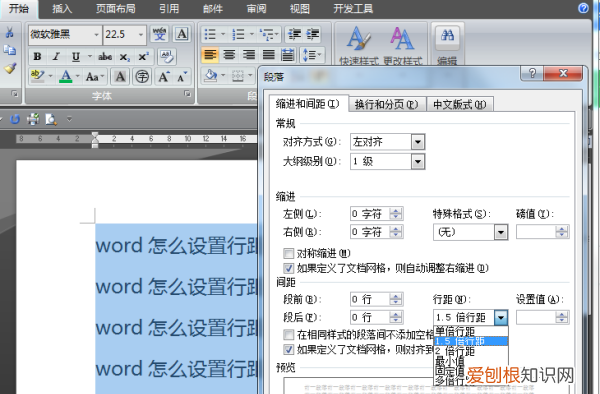600x394 pixels.
Task: Click the 快速样式 button
Action: [x=359, y=45]
